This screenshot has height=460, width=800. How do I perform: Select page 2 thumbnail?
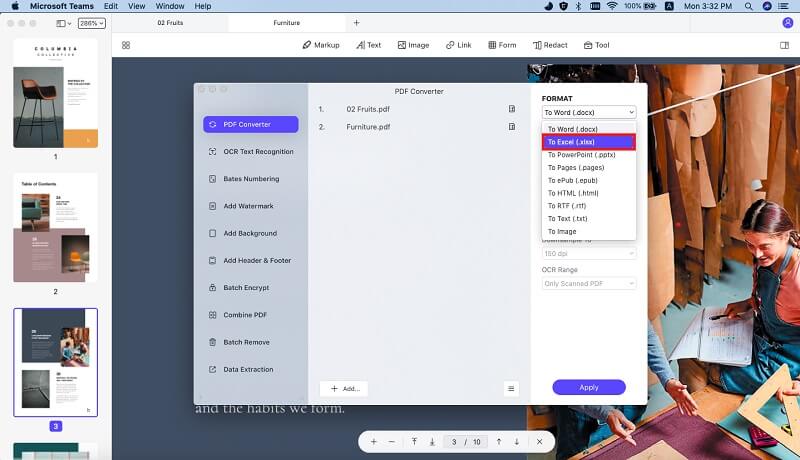point(56,228)
